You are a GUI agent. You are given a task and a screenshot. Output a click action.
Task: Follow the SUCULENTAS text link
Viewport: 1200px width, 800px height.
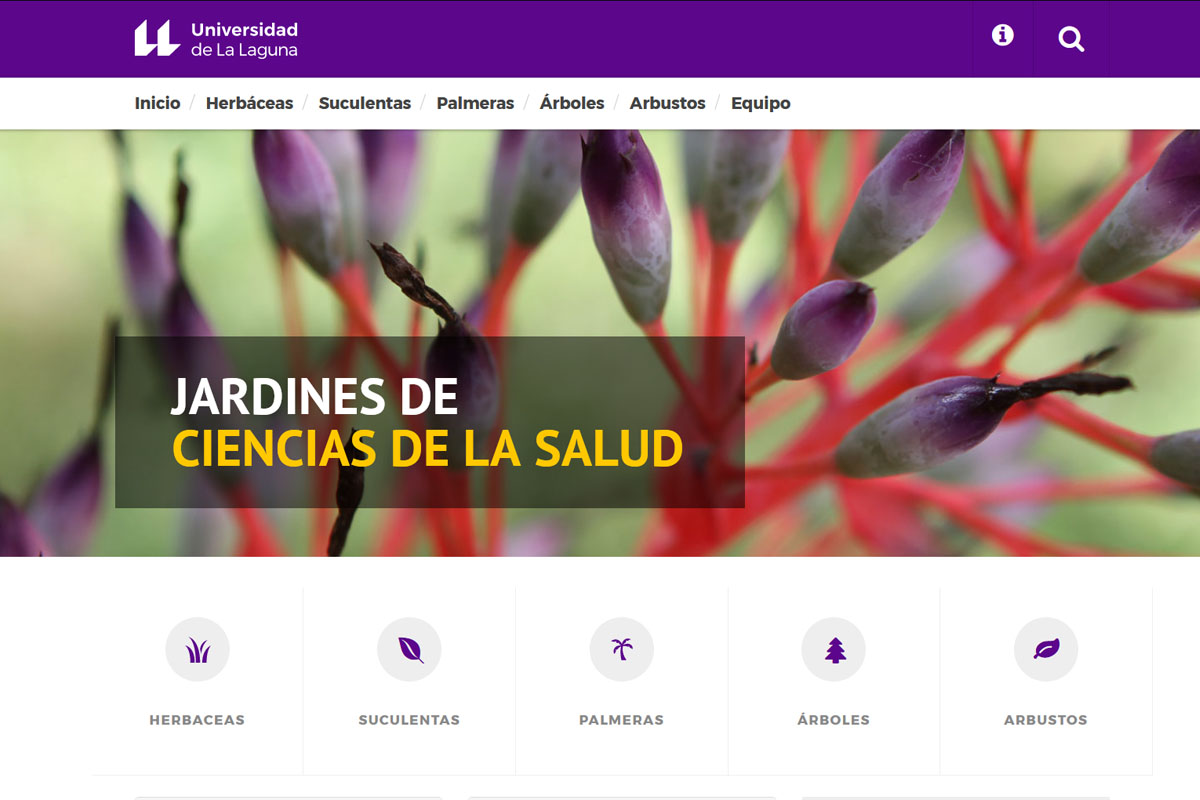pyautogui.click(x=409, y=720)
